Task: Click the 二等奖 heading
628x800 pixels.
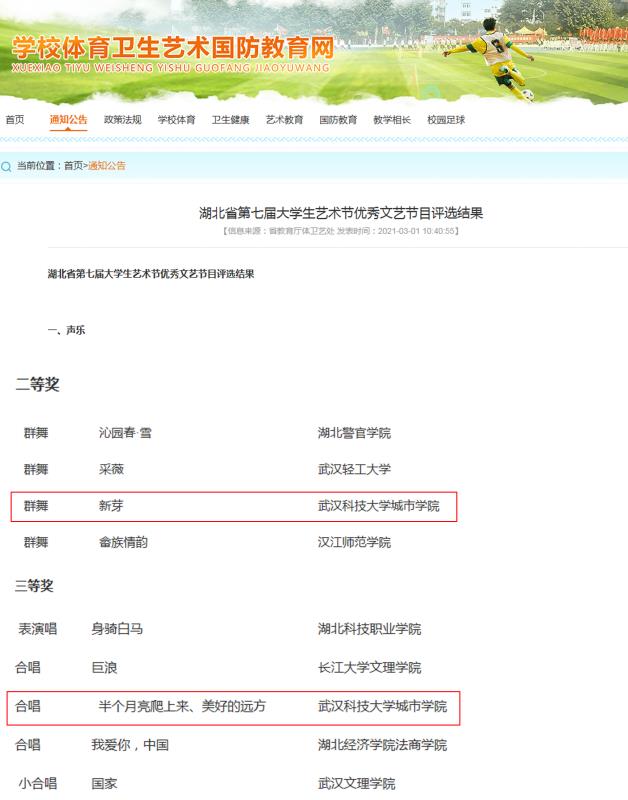Action: point(37,385)
